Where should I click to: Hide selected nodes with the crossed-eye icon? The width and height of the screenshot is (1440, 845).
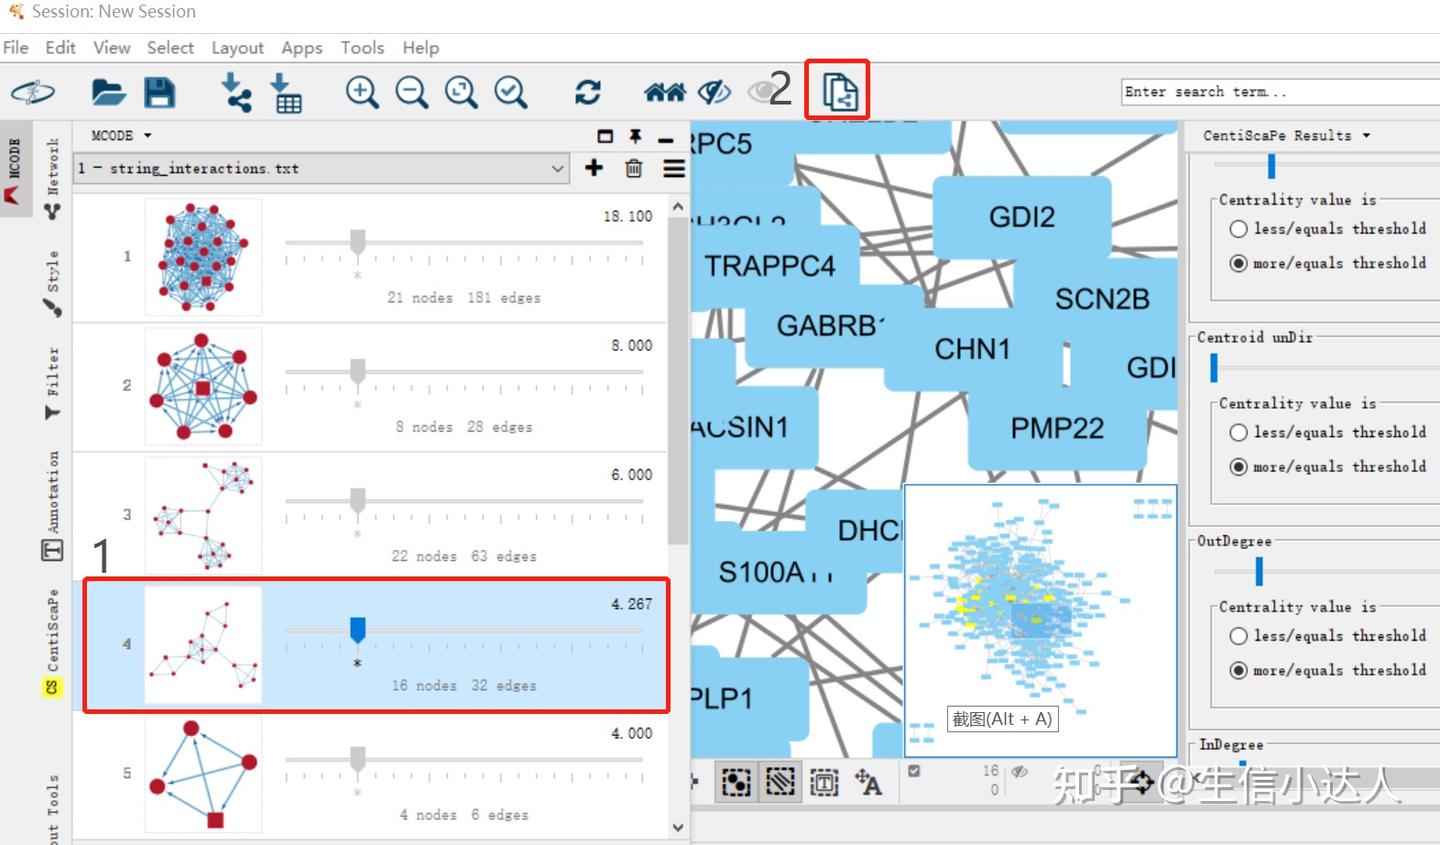[713, 92]
